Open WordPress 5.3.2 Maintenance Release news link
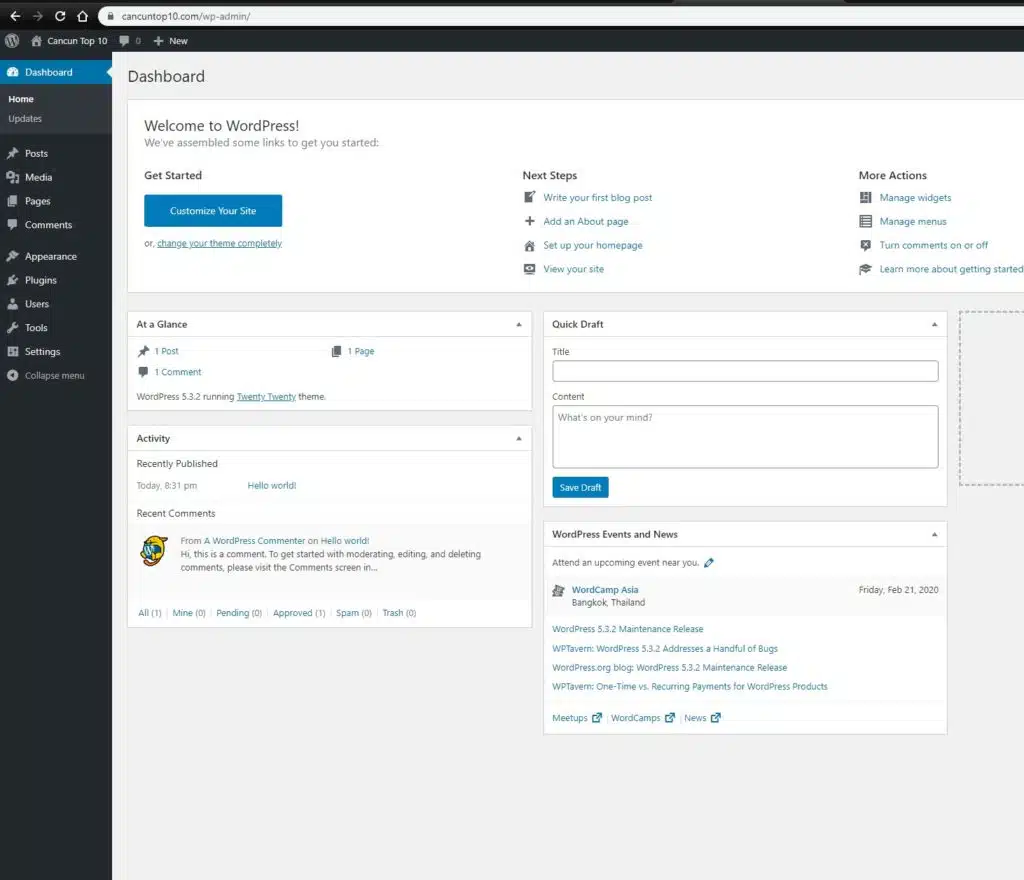The image size is (1024, 880). 628,629
